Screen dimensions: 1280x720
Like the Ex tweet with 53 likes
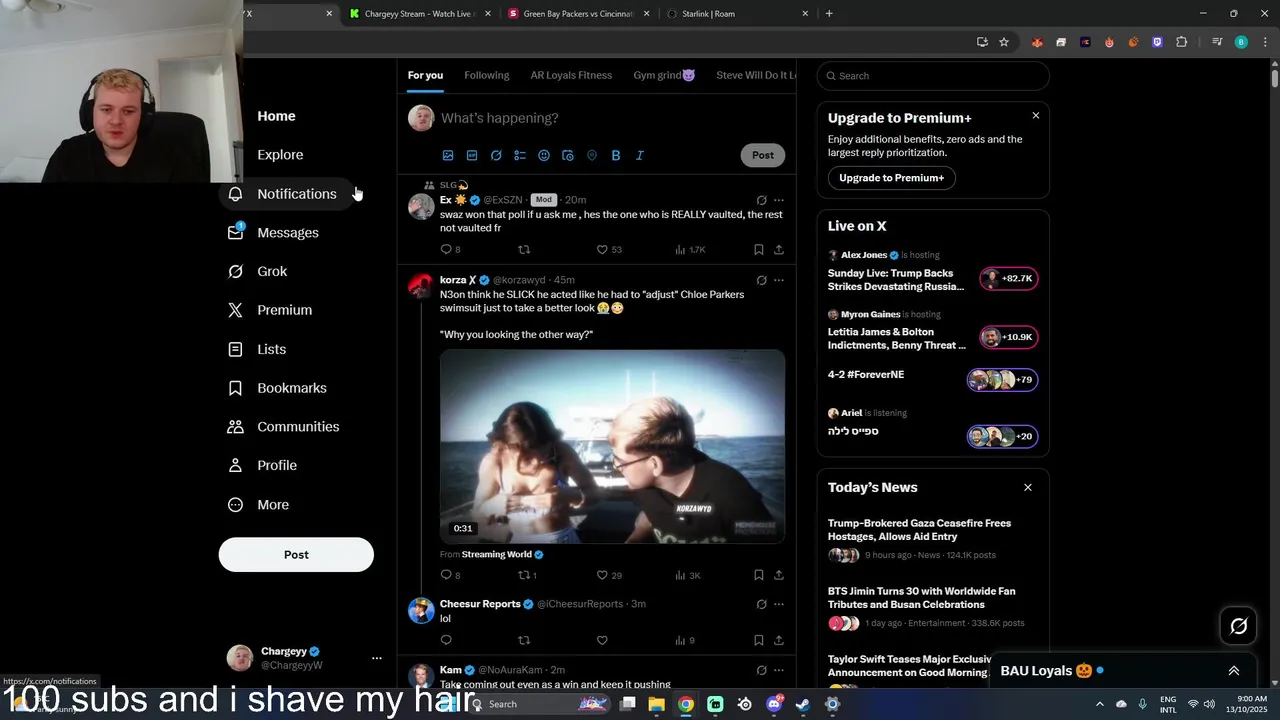point(602,249)
